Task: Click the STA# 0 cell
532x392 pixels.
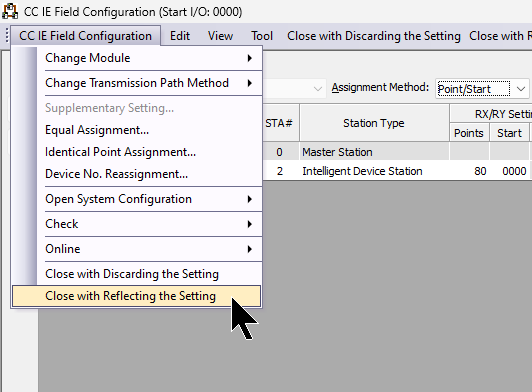Action: [x=280, y=152]
